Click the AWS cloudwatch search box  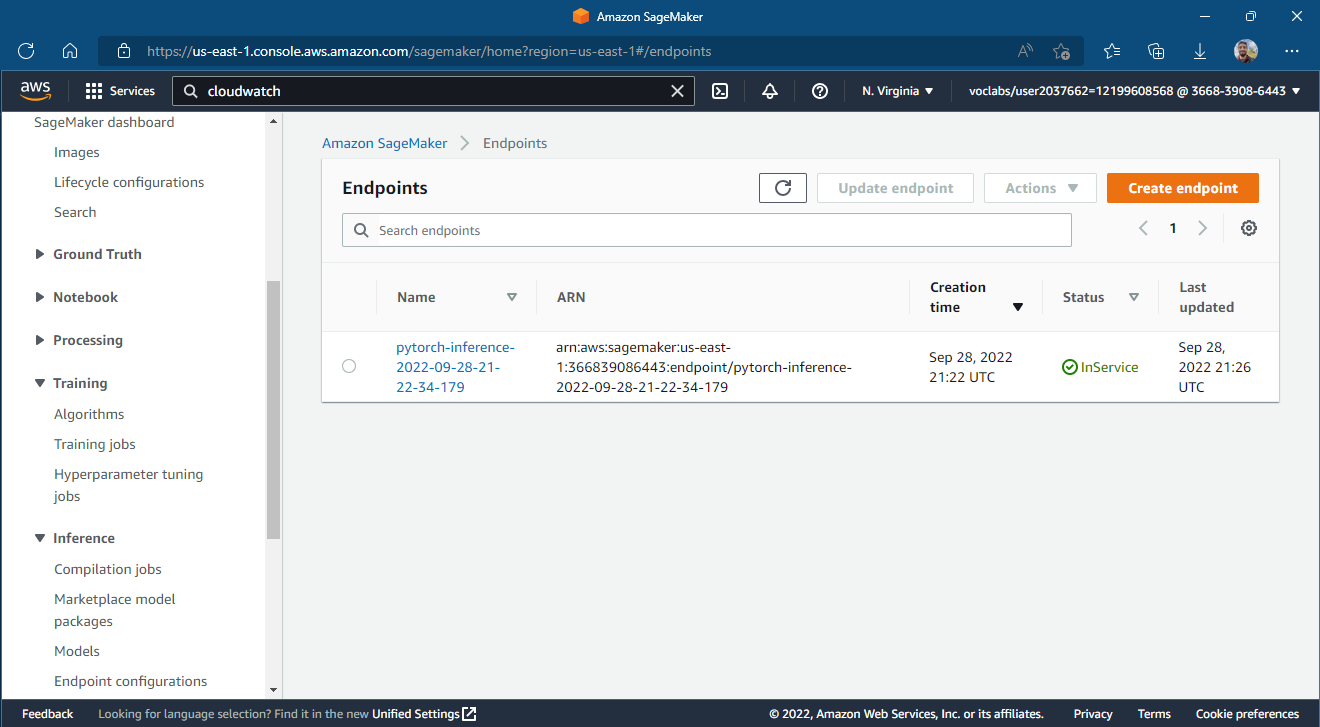click(434, 91)
